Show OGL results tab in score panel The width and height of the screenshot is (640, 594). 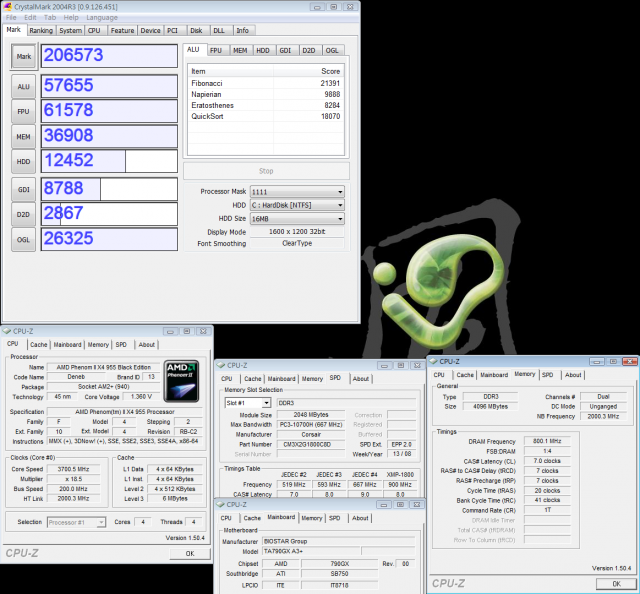click(332, 50)
